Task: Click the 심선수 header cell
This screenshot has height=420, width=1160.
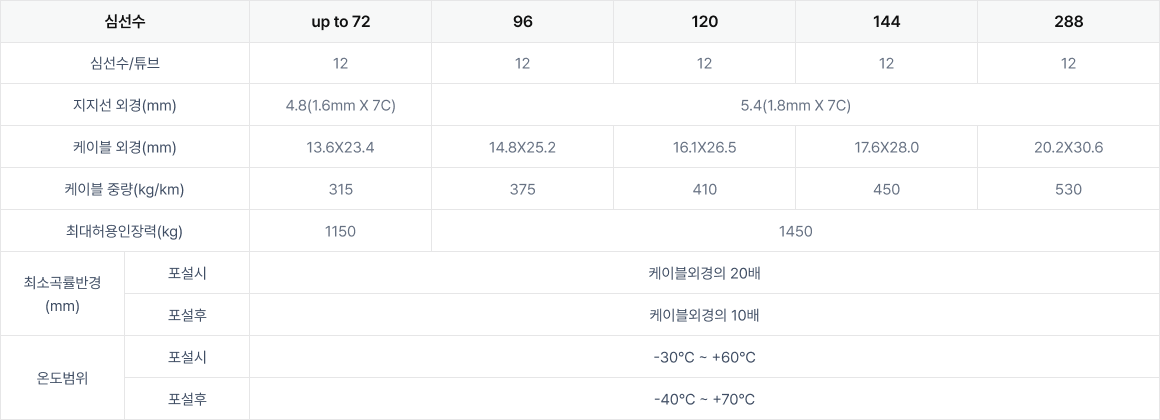Action: (x=125, y=21)
